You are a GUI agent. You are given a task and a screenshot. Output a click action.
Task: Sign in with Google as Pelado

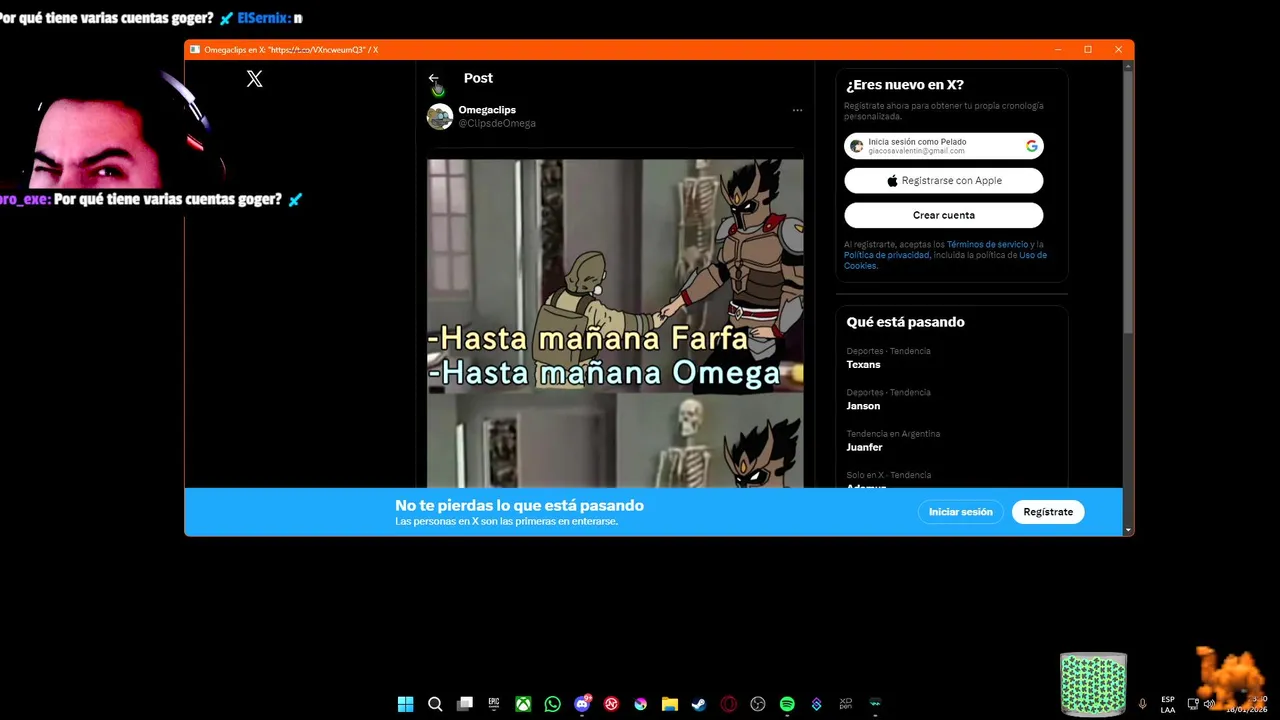click(x=943, y=146)
